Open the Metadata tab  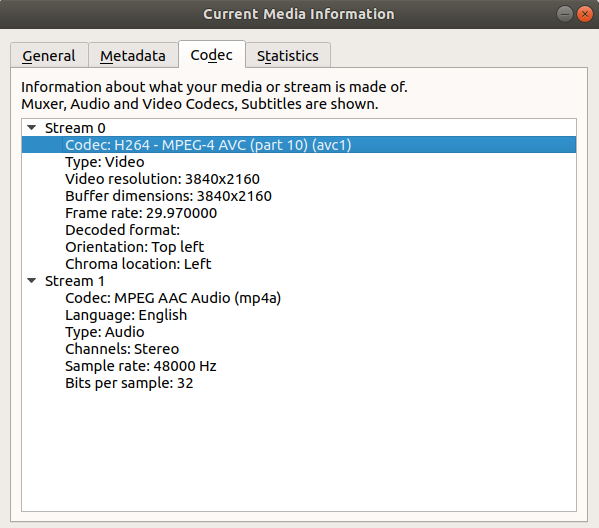coord(133,56)
